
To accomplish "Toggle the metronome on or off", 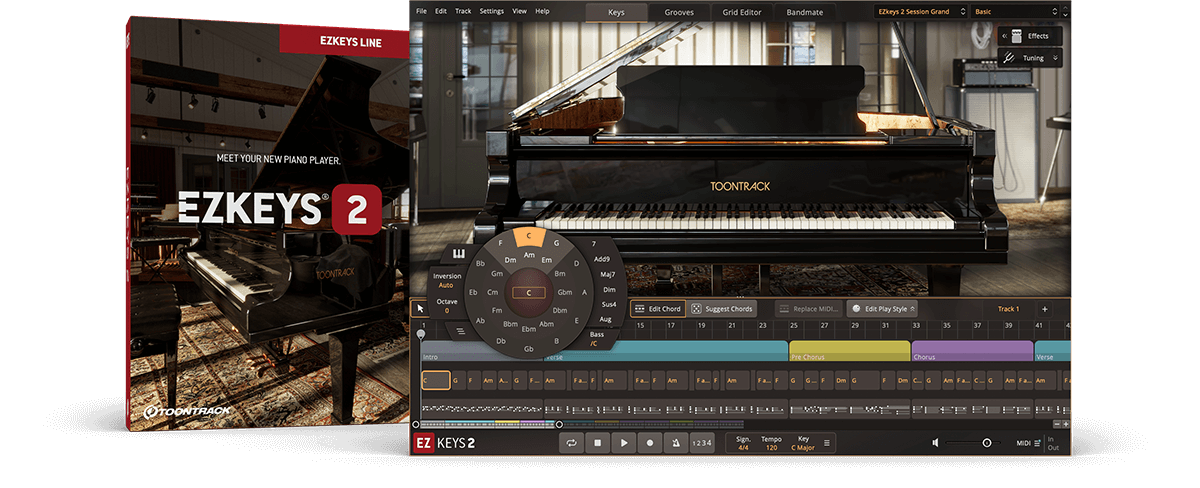I will click(676, 442).
